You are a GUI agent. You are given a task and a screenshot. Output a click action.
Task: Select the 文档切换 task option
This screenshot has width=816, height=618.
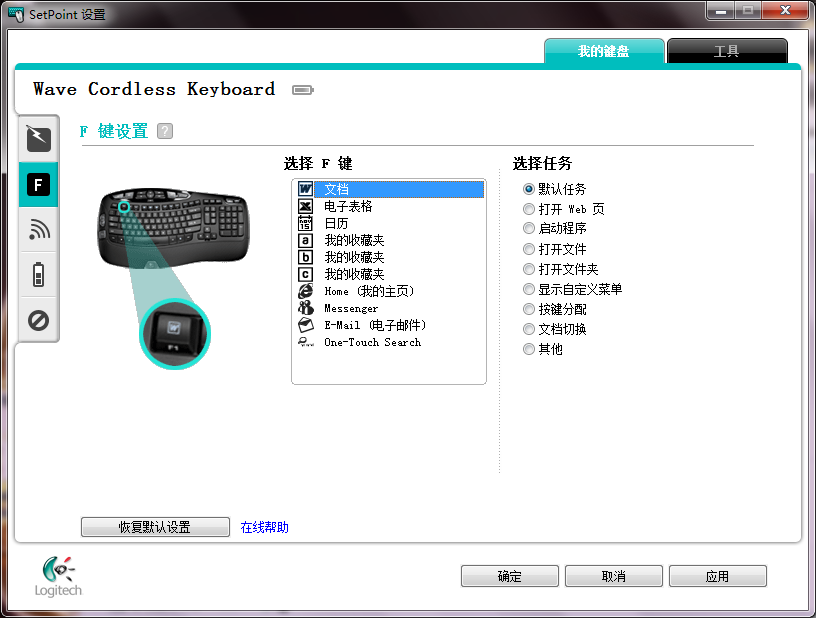click(x=529, y=329)
